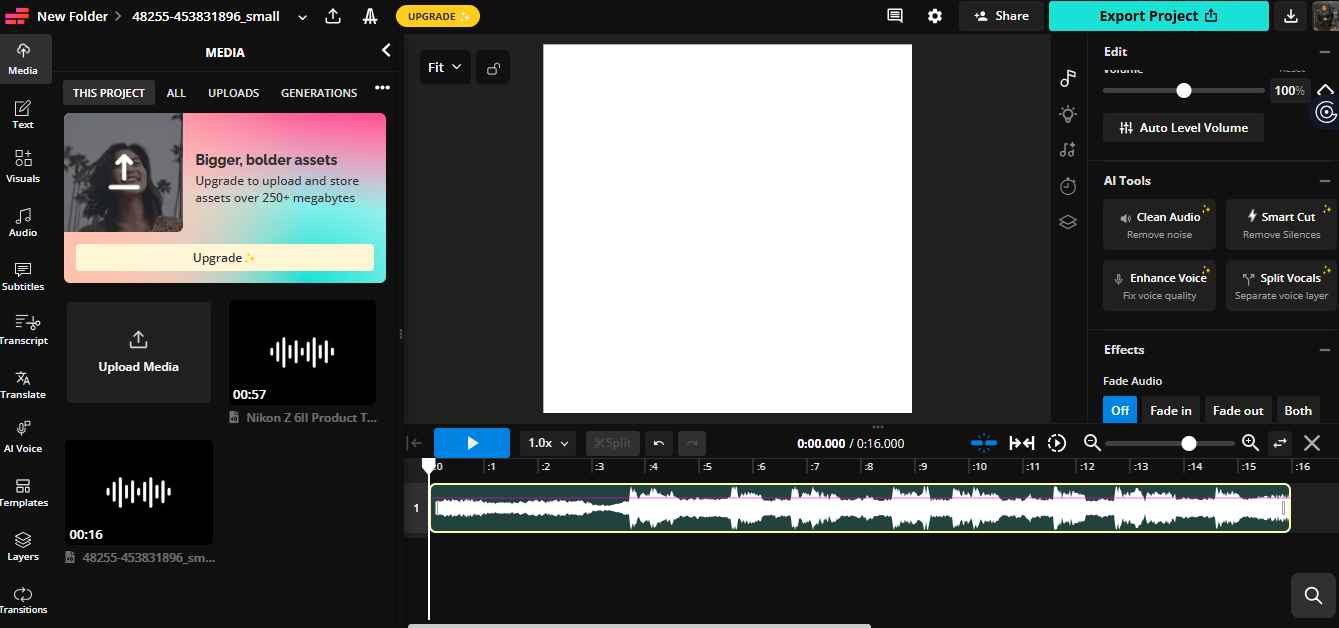The image size is (1339, 628).
Task: Collapse the AI Tools section
Action: click(x=1325, y=181)
